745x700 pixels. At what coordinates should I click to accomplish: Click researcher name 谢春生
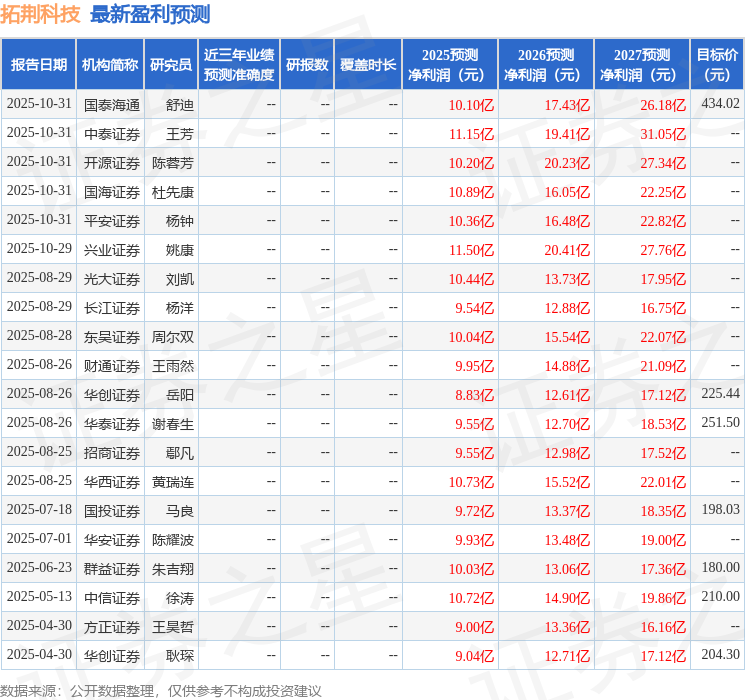173,424
